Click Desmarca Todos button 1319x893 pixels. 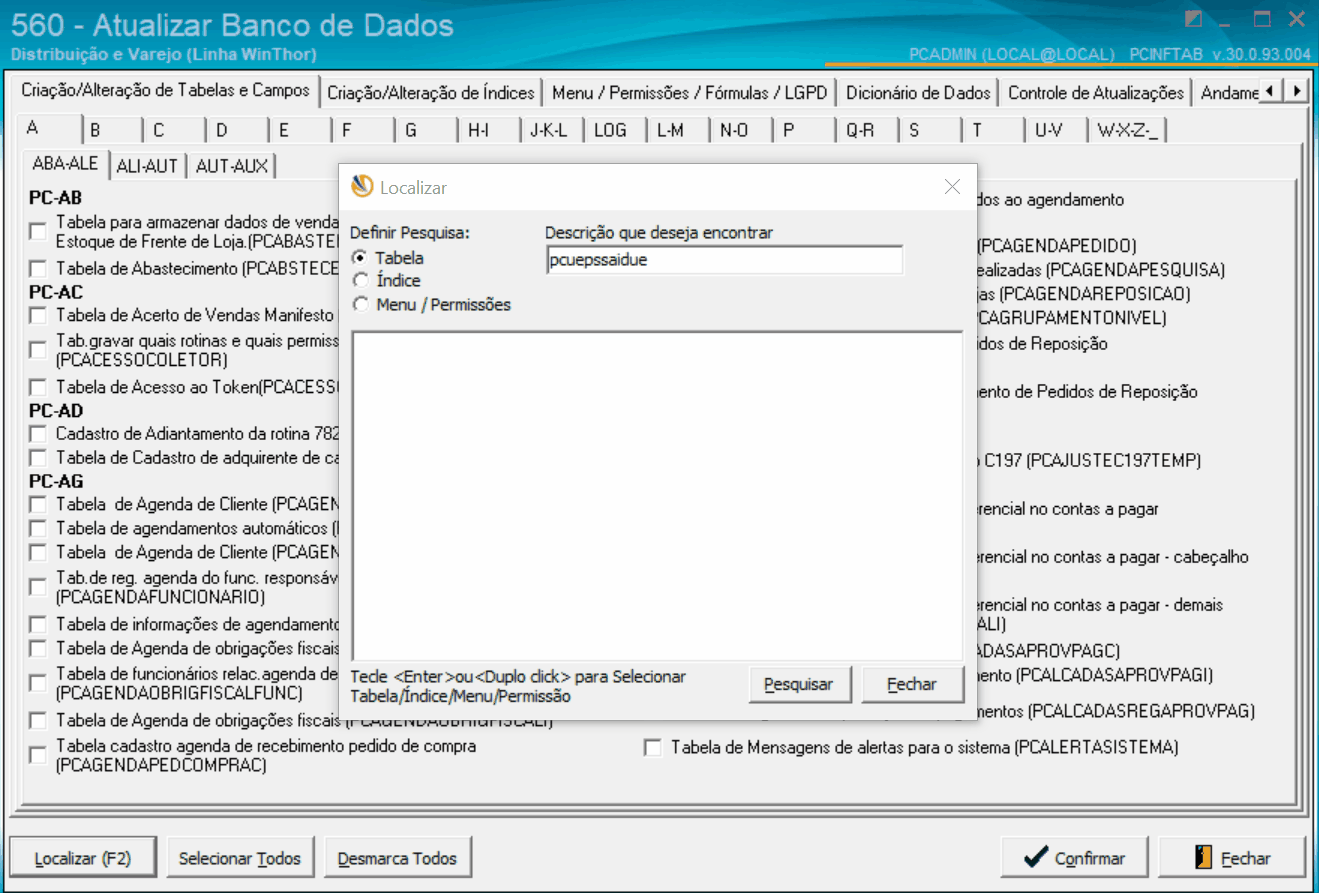397,858
